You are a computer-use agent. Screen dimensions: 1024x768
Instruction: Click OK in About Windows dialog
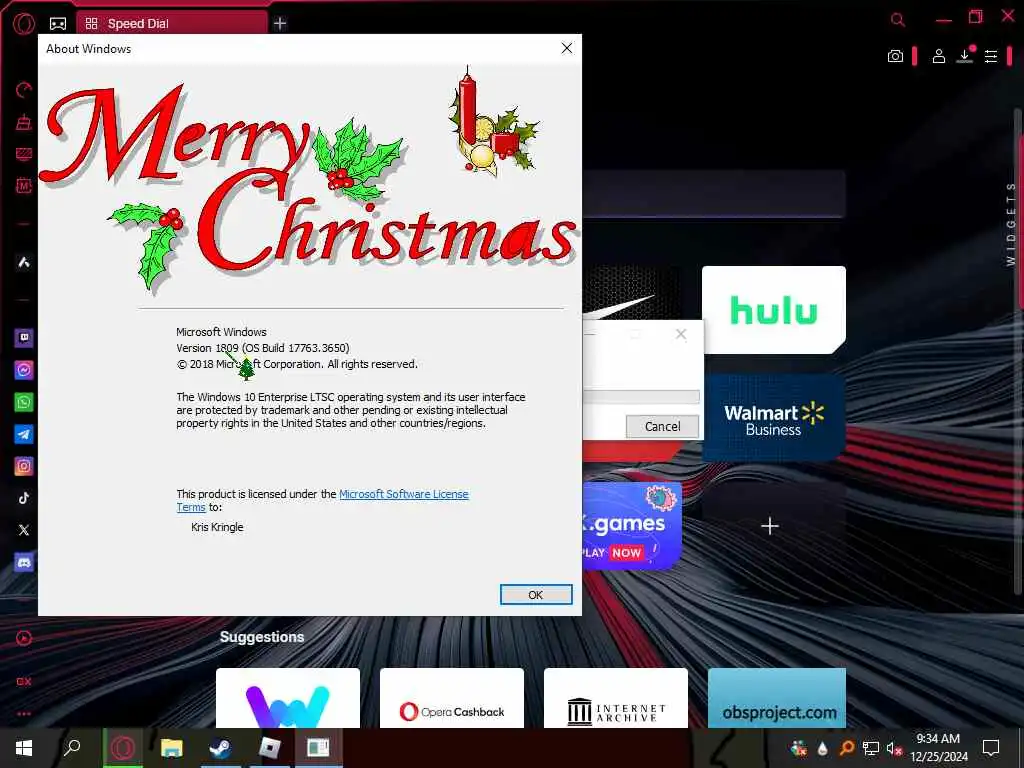(x=536, y=595)
